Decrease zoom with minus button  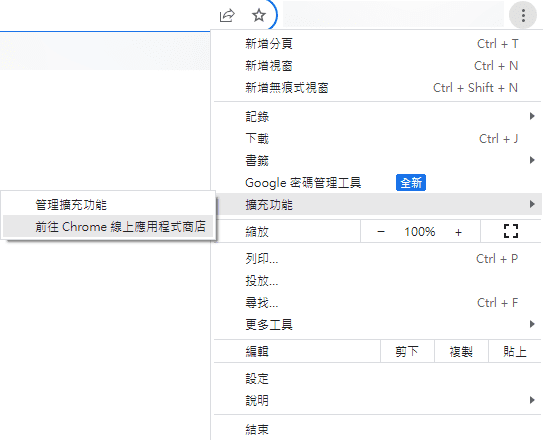pyautogui.click(x=381, y=232)
